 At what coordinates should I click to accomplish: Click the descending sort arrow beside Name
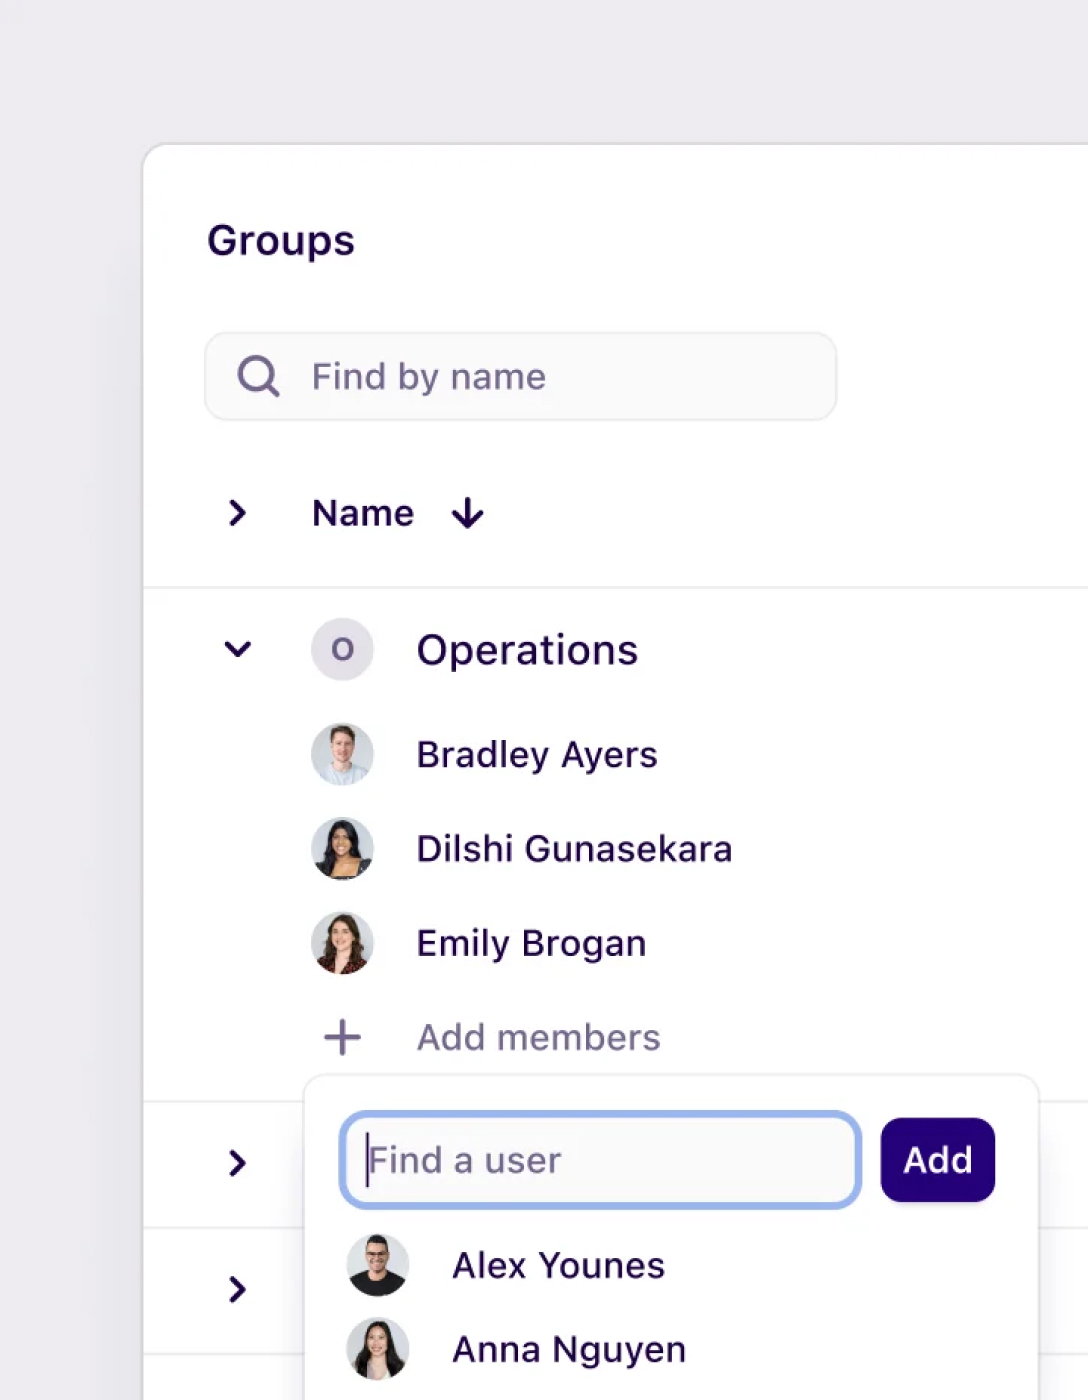466,513
